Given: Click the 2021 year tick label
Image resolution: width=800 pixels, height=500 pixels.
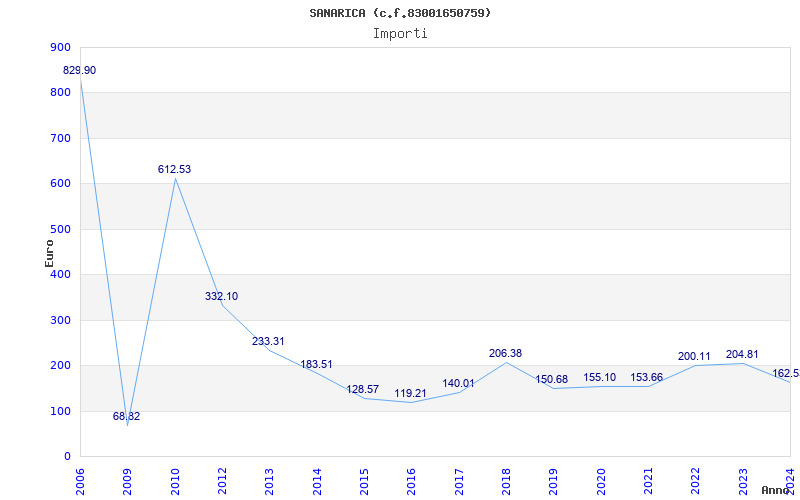Looking at the screenshot, I should 648,481.
